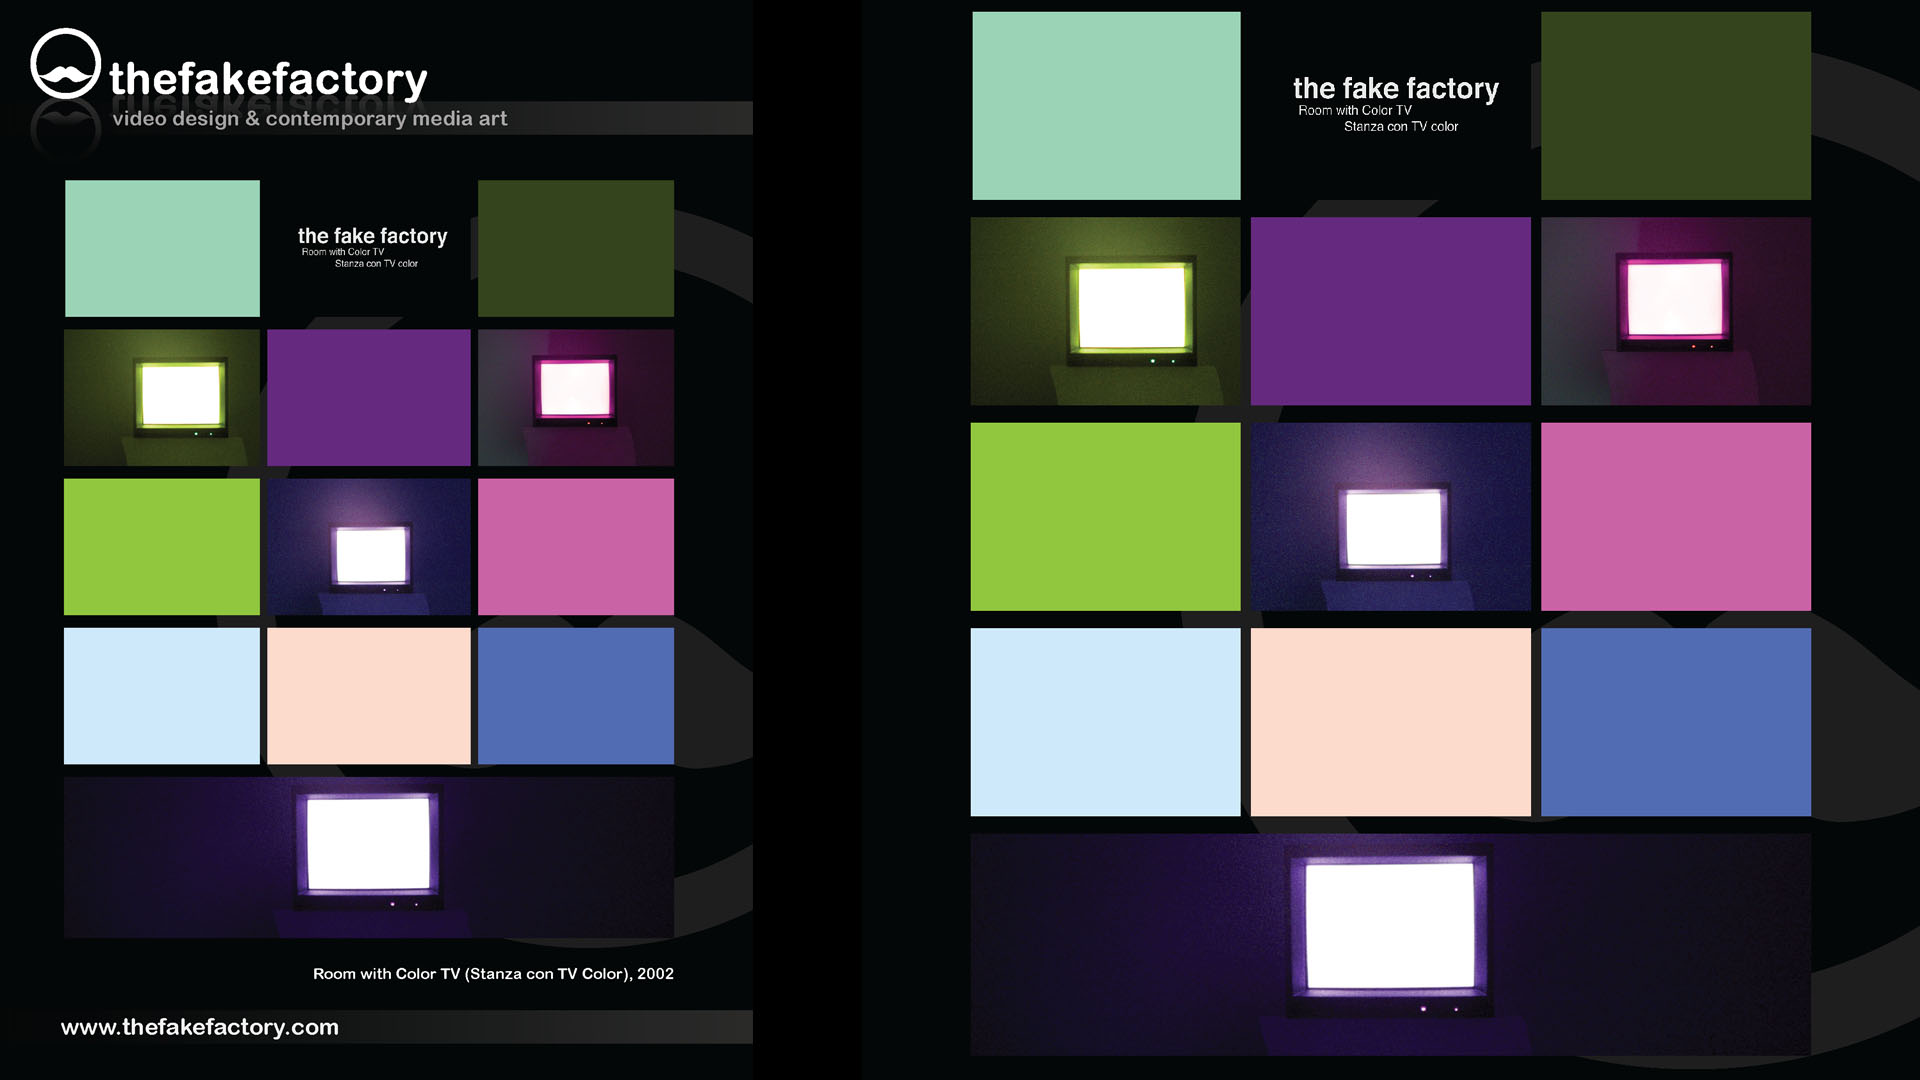Click the large 'the fake factory' title text
Viewport: 1920px width, 1080px height.
pos(1395,89)
